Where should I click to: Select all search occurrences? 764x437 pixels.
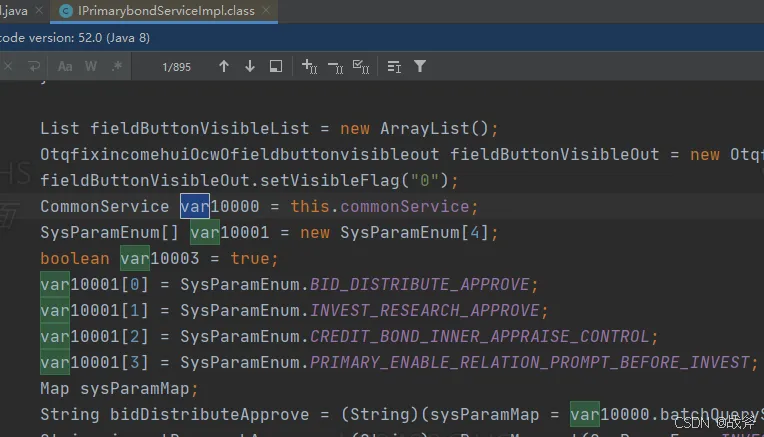(361, 67)
